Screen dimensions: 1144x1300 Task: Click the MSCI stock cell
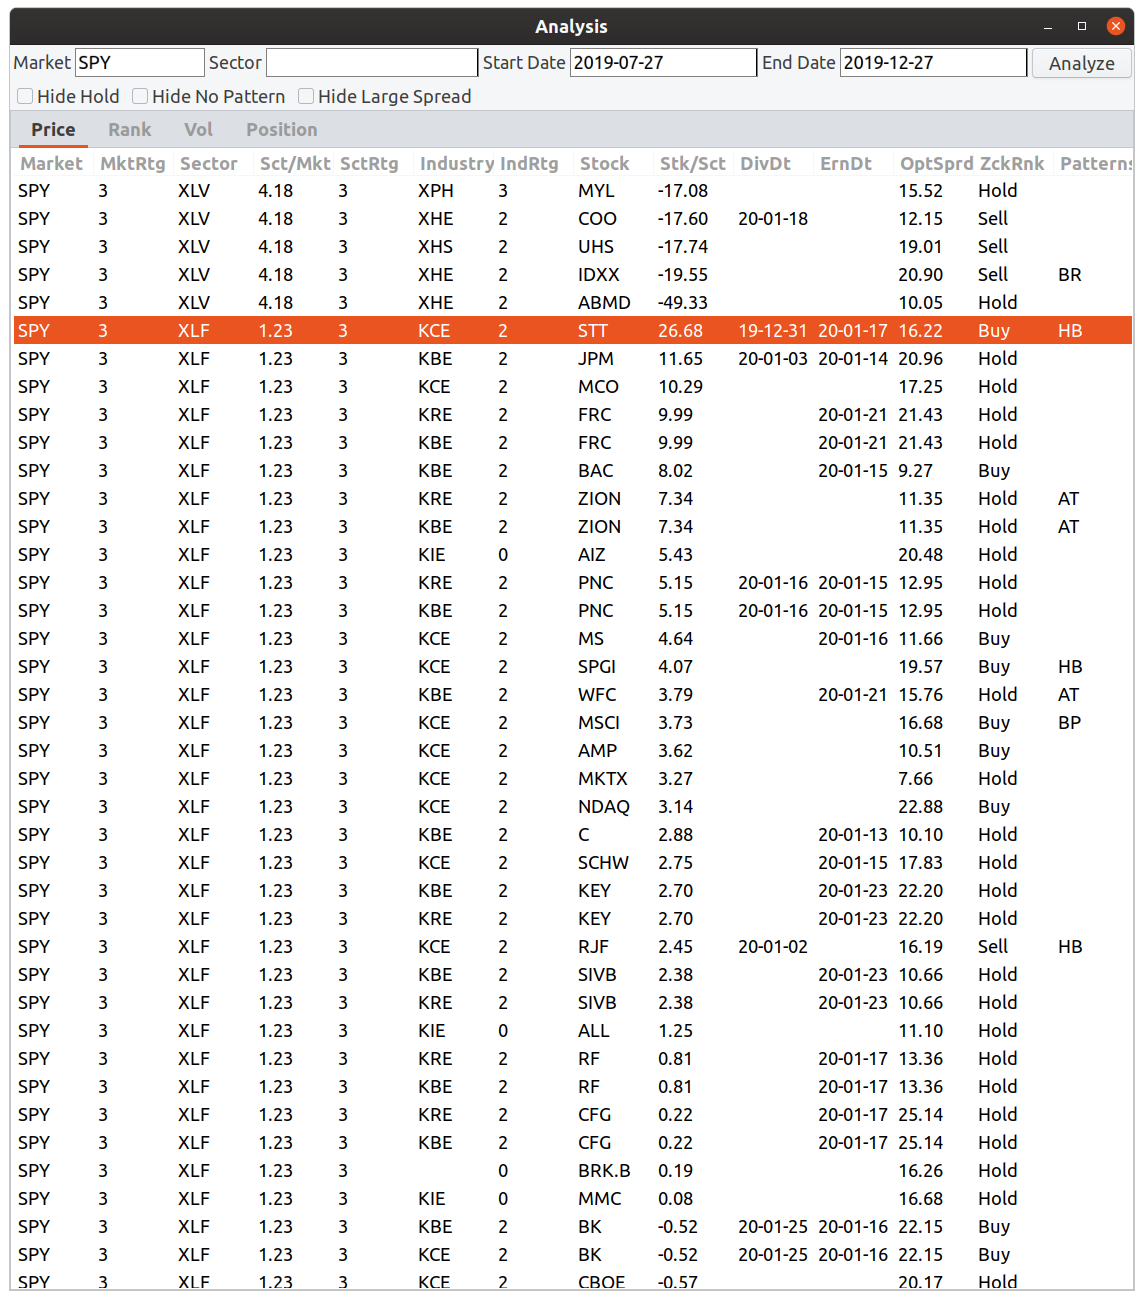pos(599,722)
